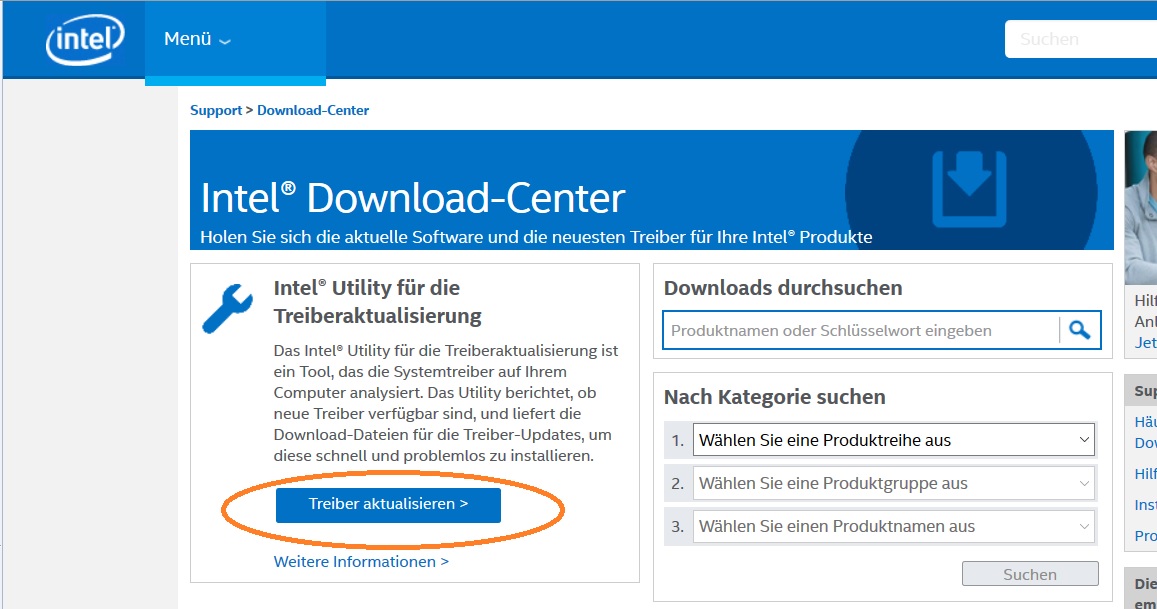Click the Produktnamen oder Schlüsselwort search field

pyautogui.click(x=860, y=331)
